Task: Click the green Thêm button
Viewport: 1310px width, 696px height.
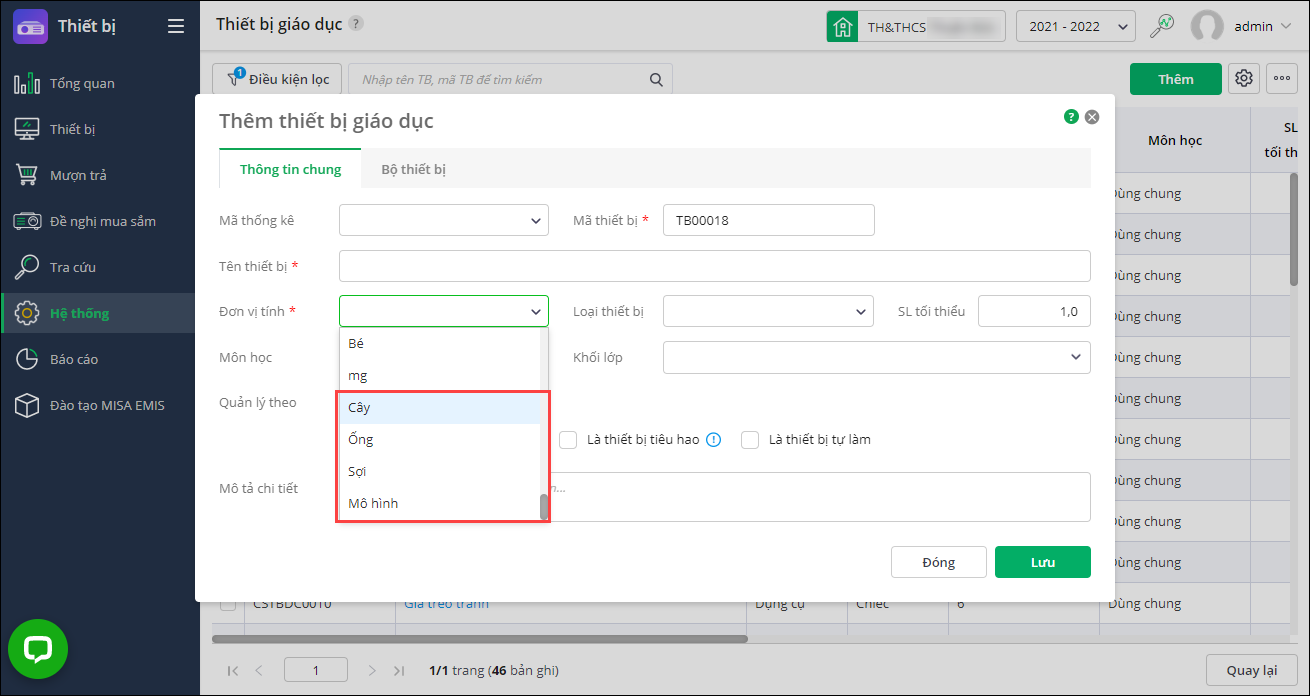Action: pyautogui.click(x=1176, y=79)
